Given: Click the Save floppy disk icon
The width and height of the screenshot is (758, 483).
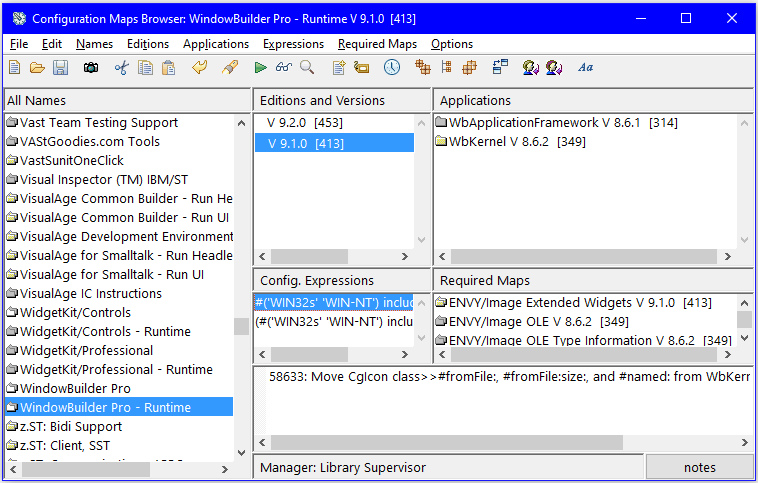Looking at the screenshot, I should click(60, 68).
